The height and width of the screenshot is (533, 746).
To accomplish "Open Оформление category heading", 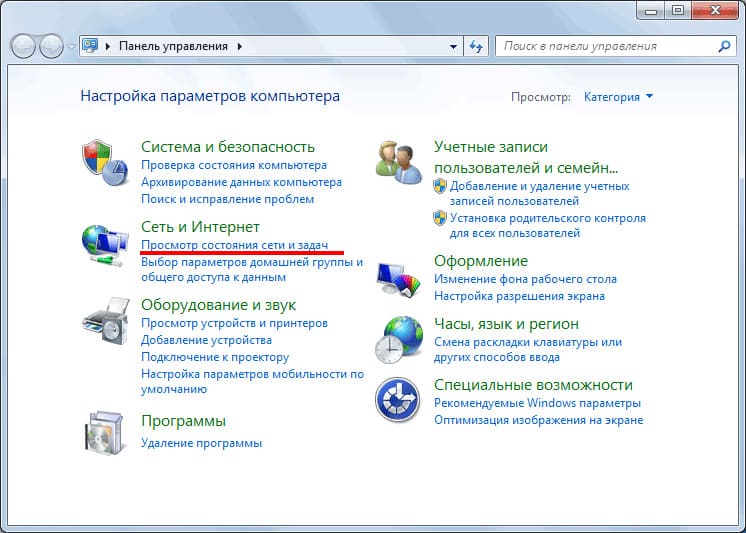I will (481, 261).
